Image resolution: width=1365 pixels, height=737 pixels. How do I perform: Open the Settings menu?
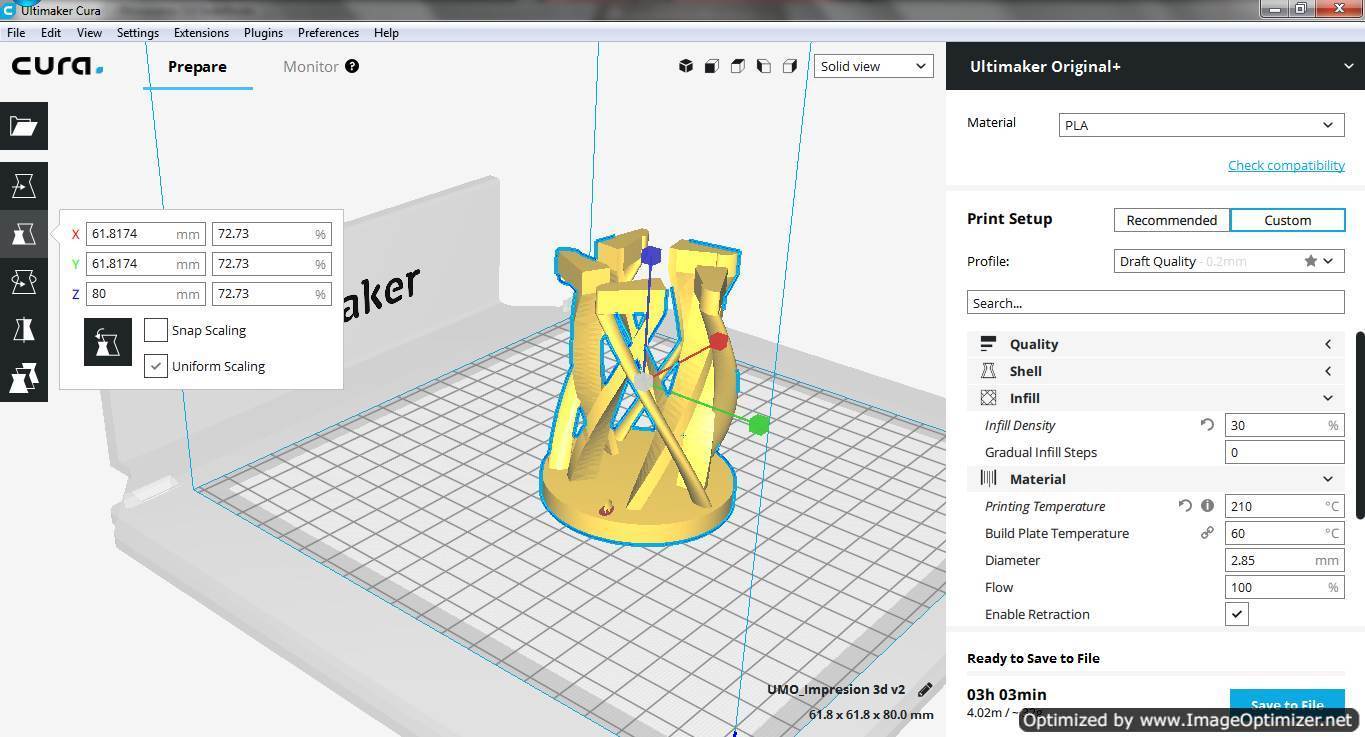[x=138, y=32]
